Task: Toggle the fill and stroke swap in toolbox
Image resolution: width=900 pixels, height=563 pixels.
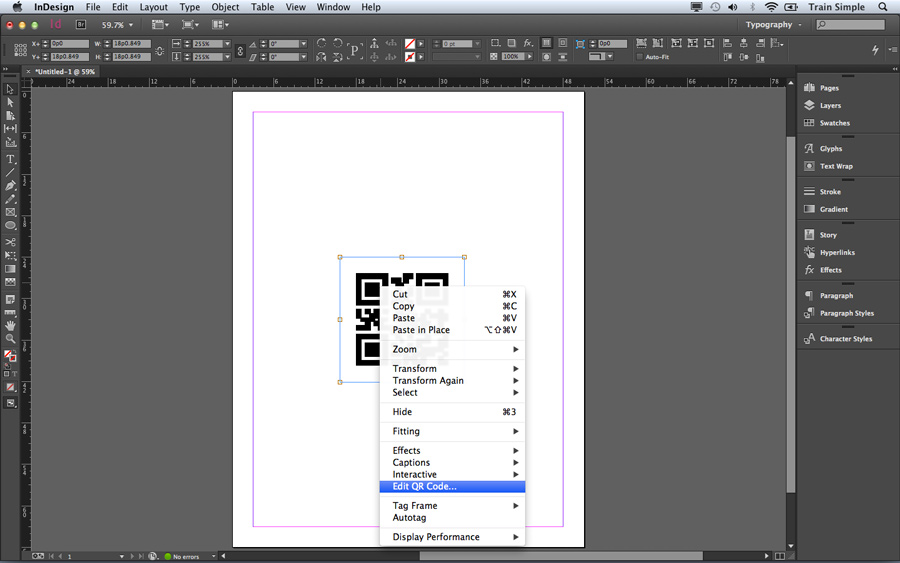Action: (14, 351)
